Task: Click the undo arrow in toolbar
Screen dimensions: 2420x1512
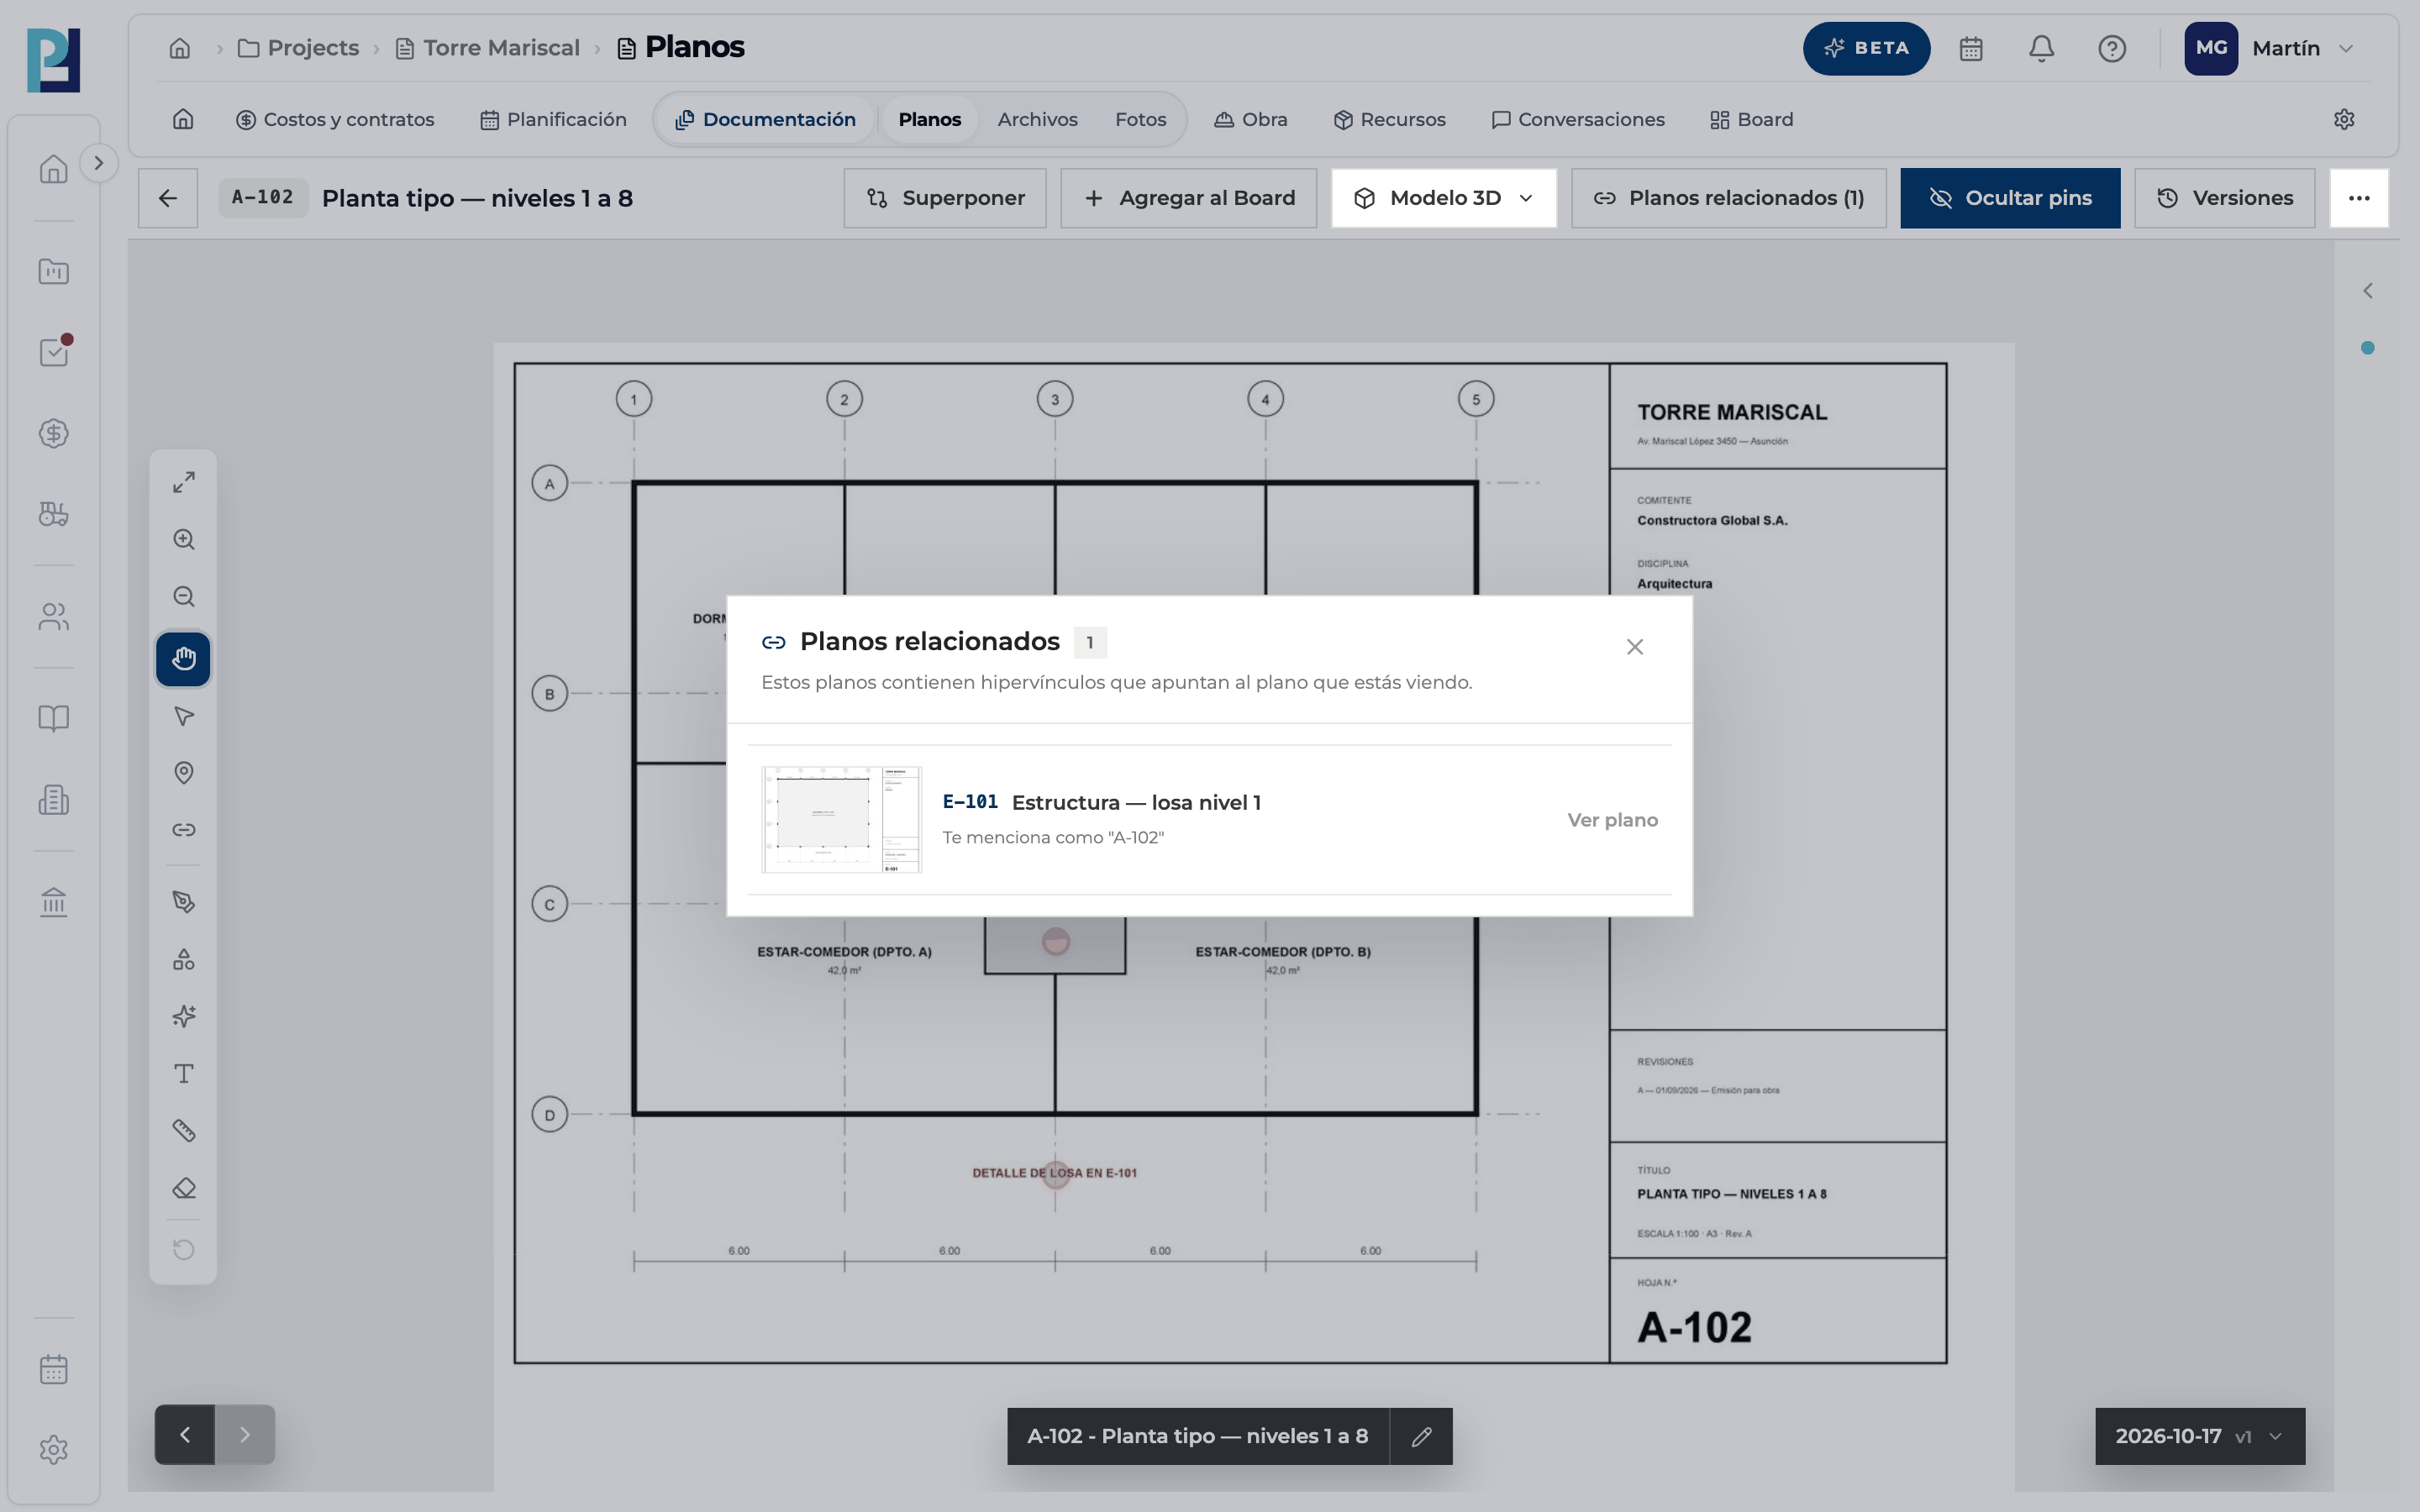Action: (183, 1250)
